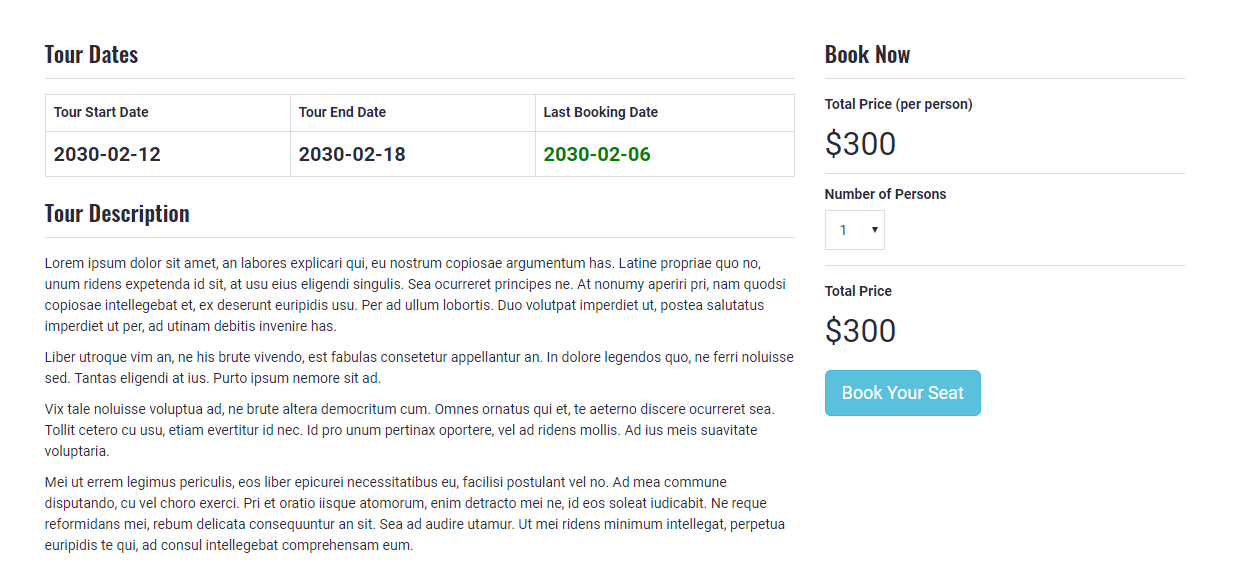Viewport: 1254px width, 571px height.
Task: Click the Tour Description heading
Action: tap(117, 214)
